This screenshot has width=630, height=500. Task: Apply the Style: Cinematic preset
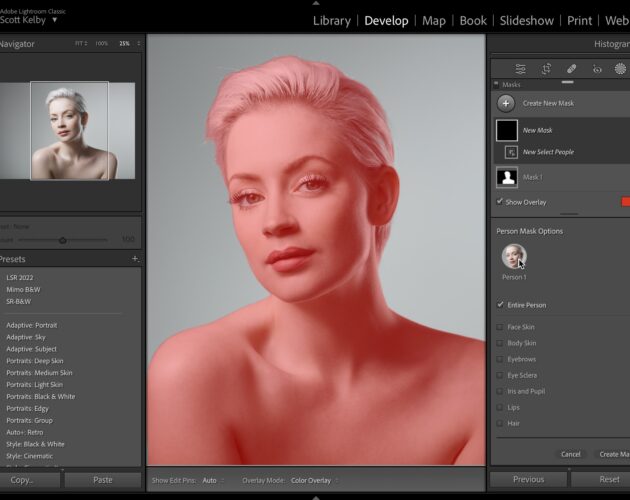pos(29,456)
